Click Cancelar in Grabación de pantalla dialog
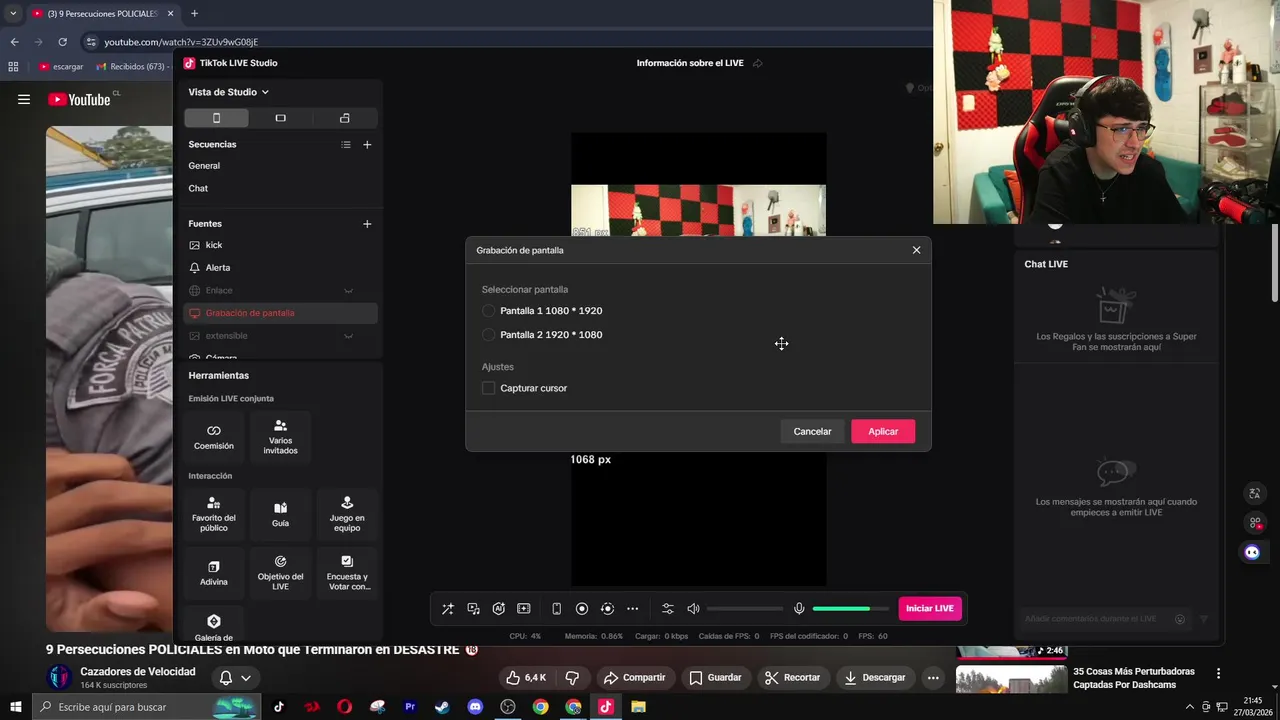 812,431
